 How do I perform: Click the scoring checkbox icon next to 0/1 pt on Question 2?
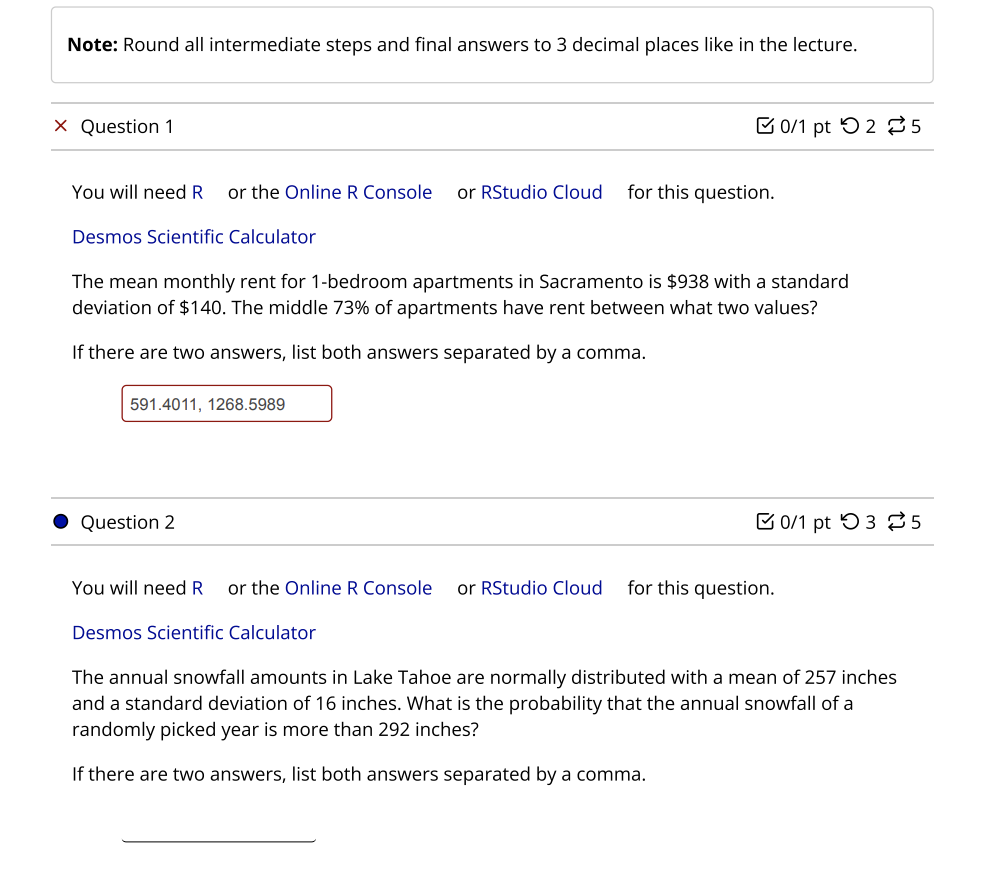pyautogui.click(x=766, y=522)
